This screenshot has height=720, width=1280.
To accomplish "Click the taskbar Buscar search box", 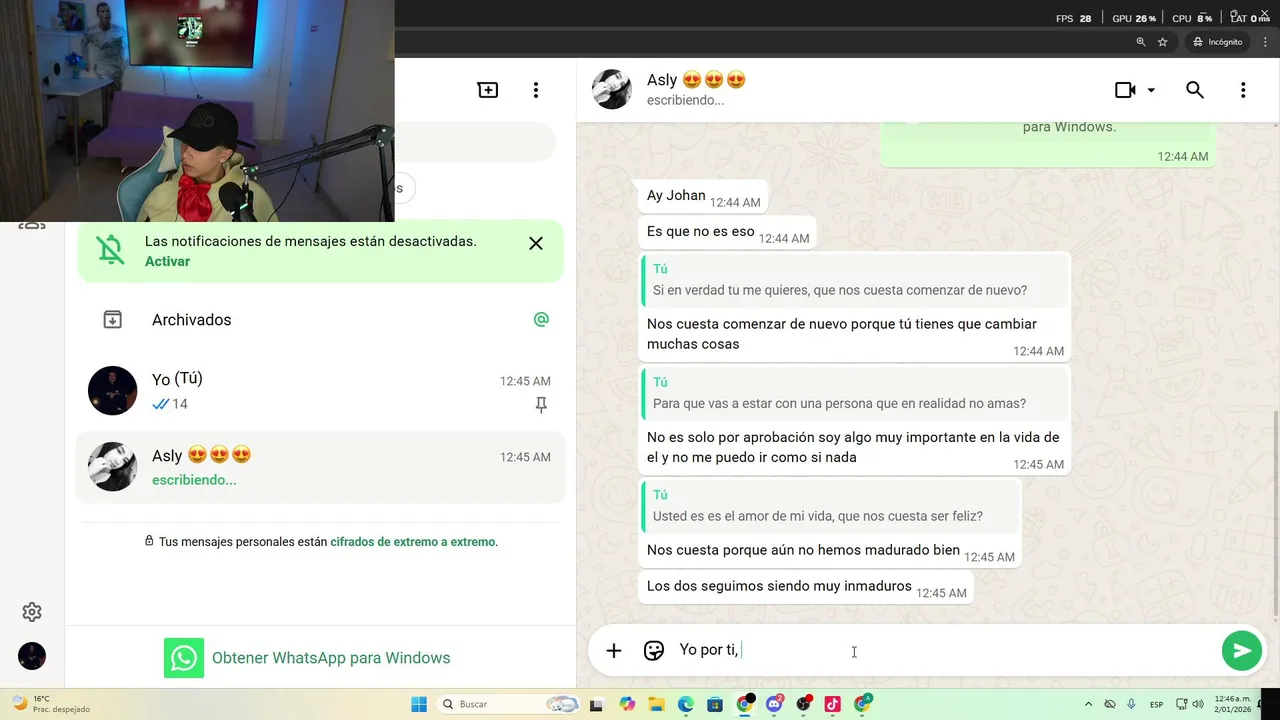I will 509,704.
